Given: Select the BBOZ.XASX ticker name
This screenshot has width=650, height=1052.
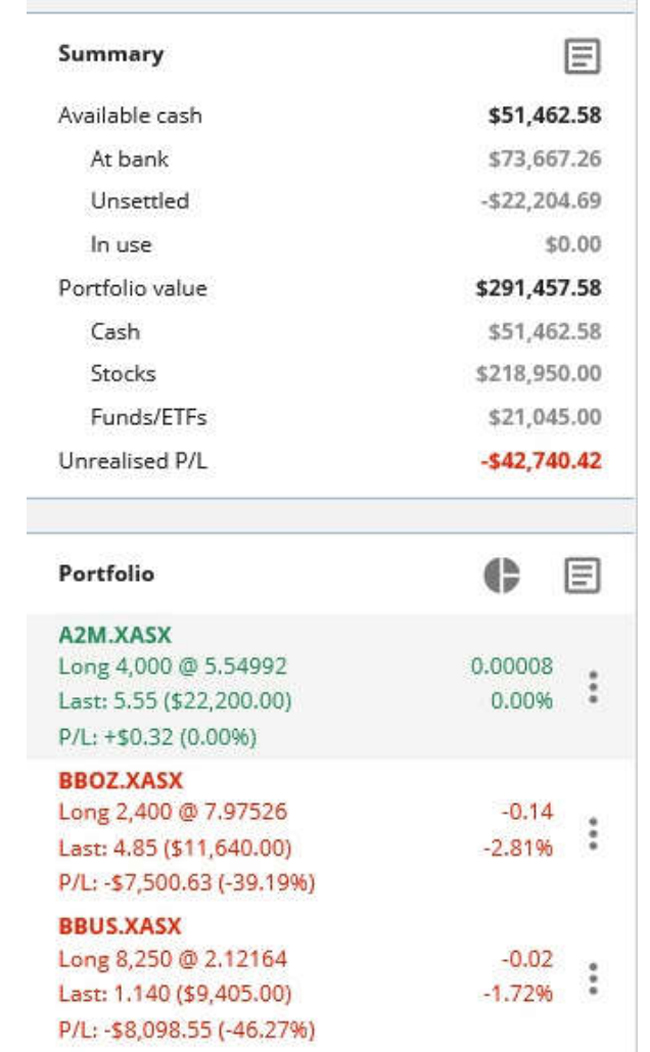Looking at the screenshot, I should pos(120,781).
